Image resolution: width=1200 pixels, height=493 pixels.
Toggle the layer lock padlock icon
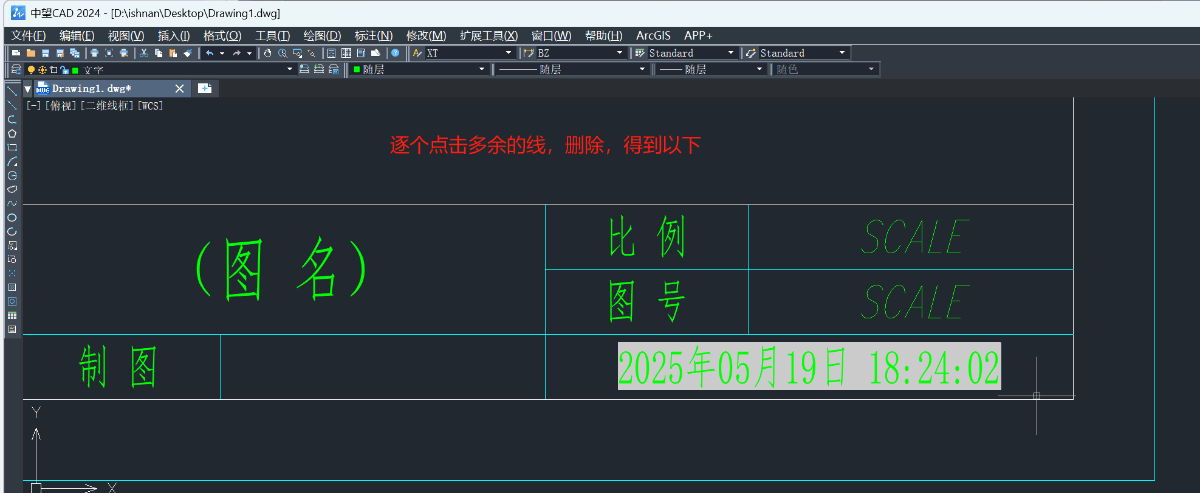point(64,70)
